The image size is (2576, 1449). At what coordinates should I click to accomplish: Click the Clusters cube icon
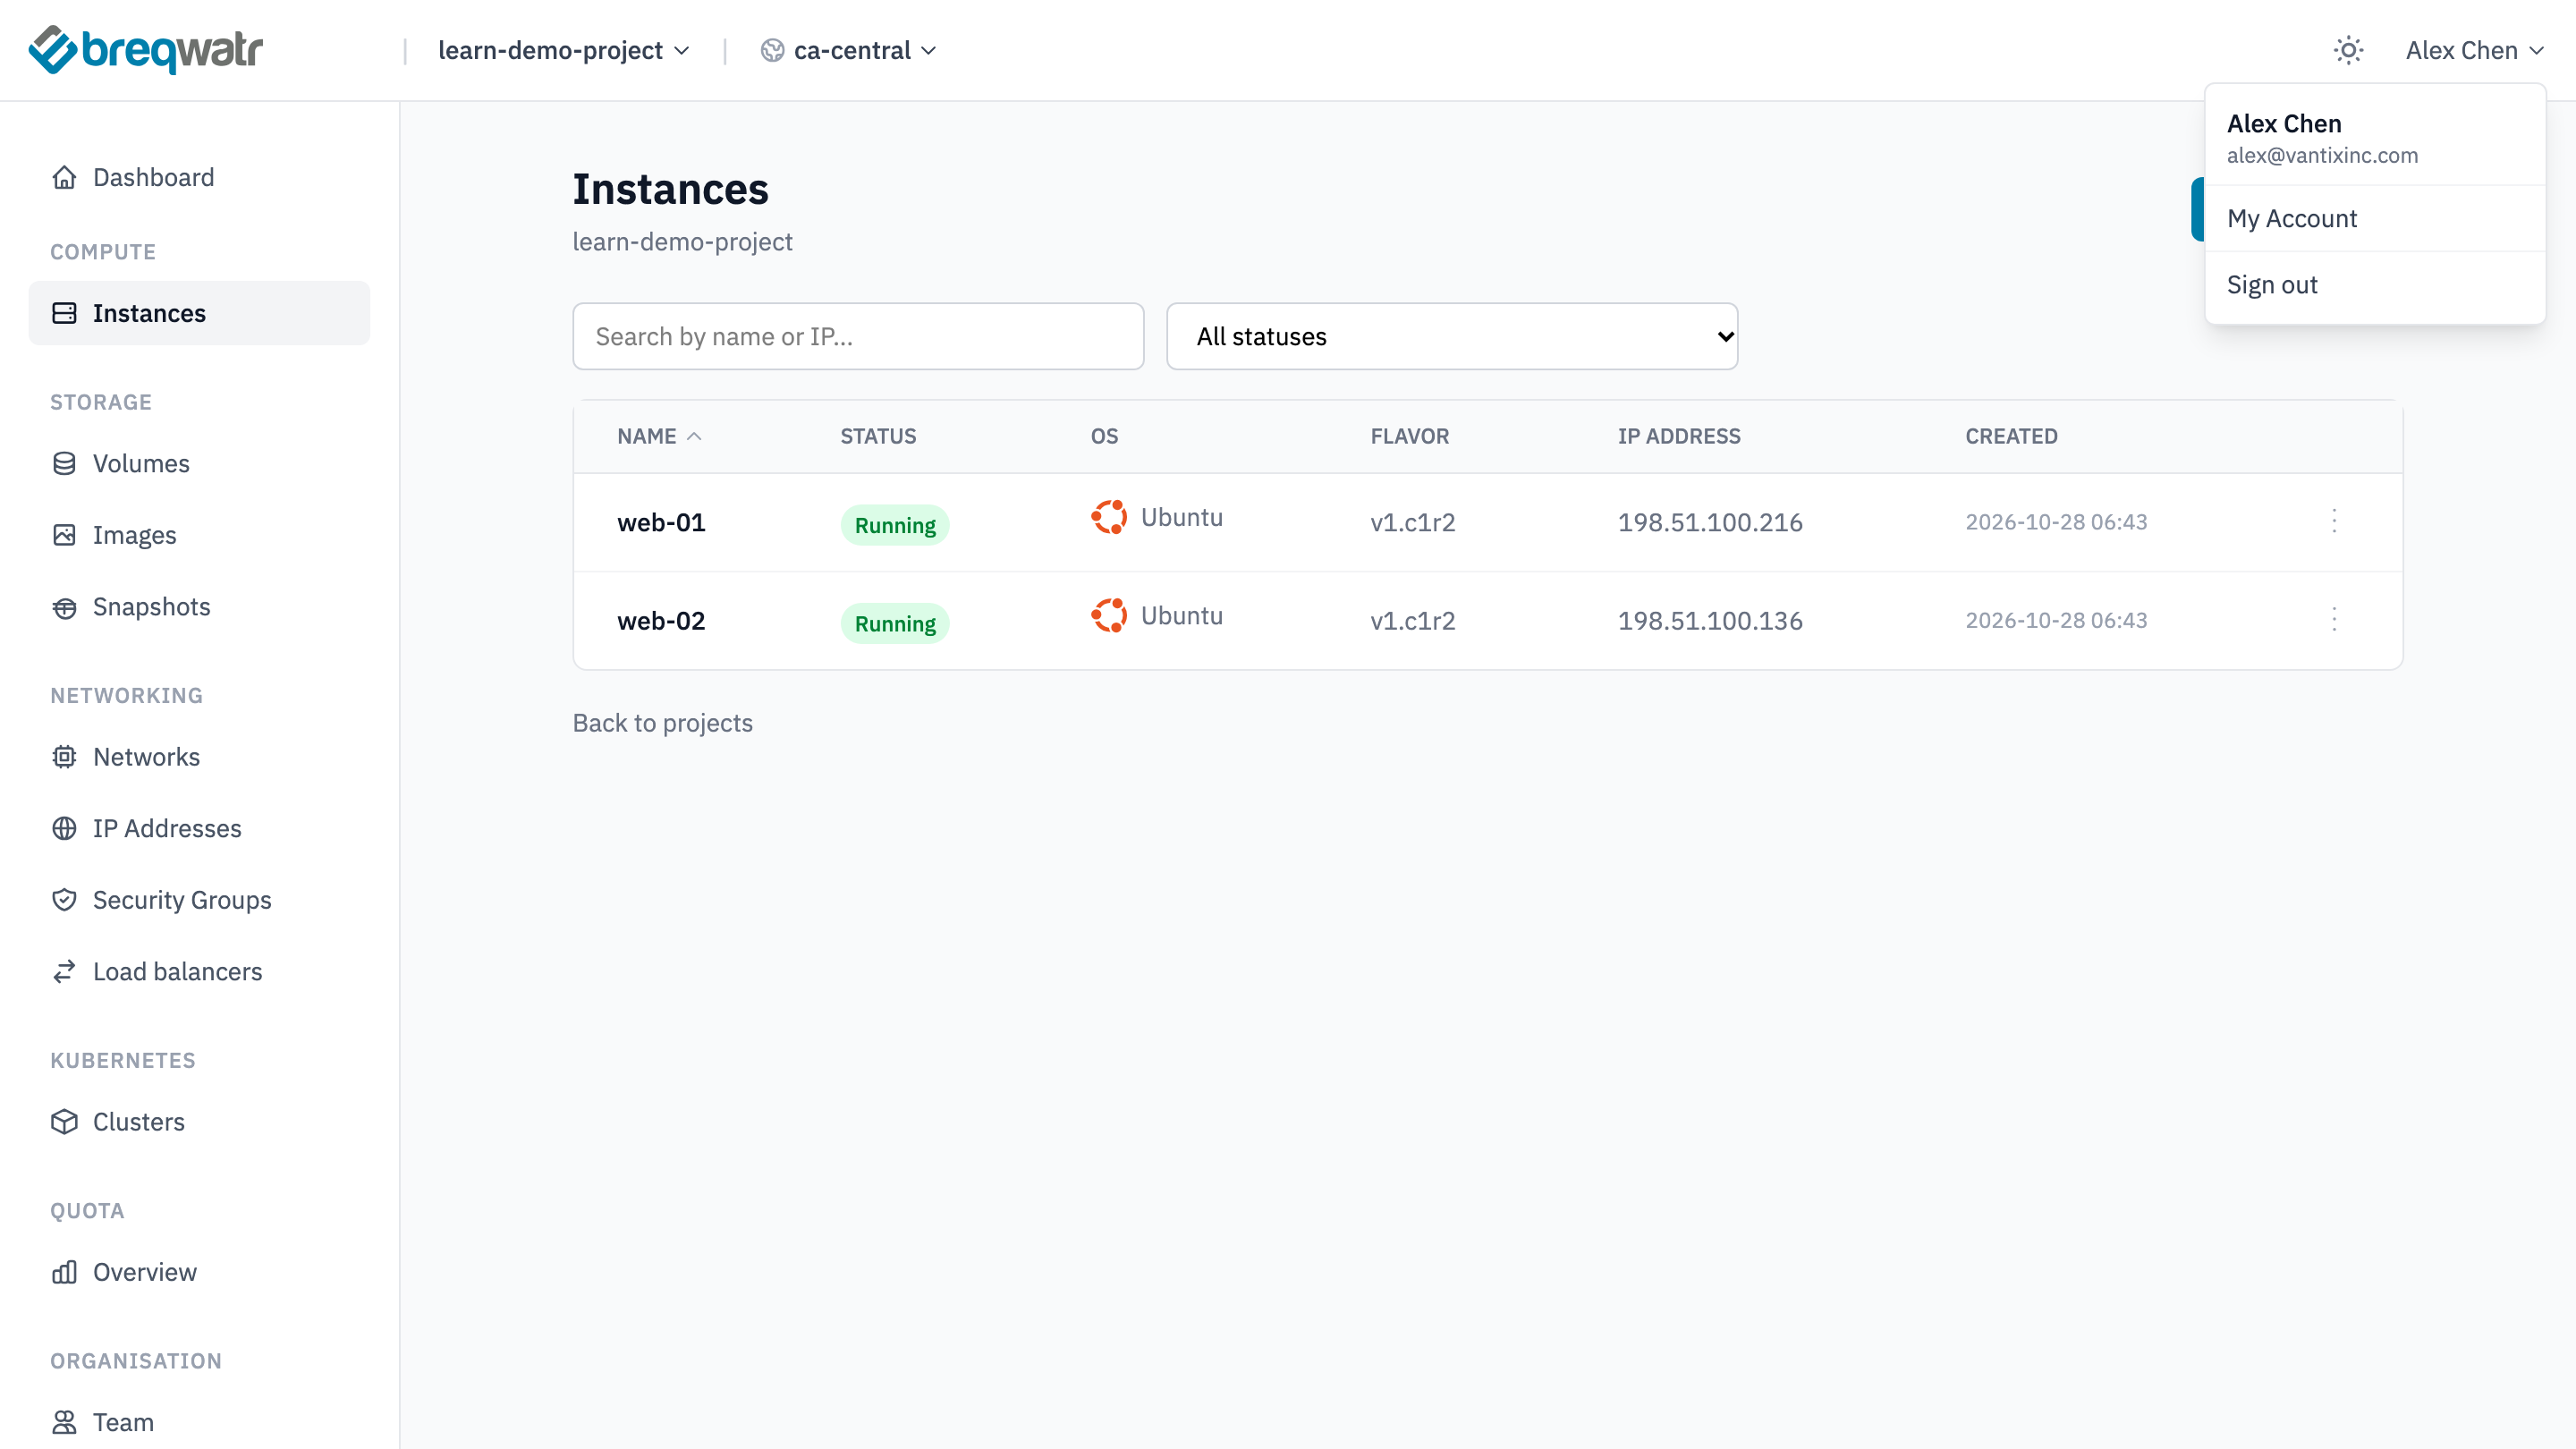pos(64,1122)
